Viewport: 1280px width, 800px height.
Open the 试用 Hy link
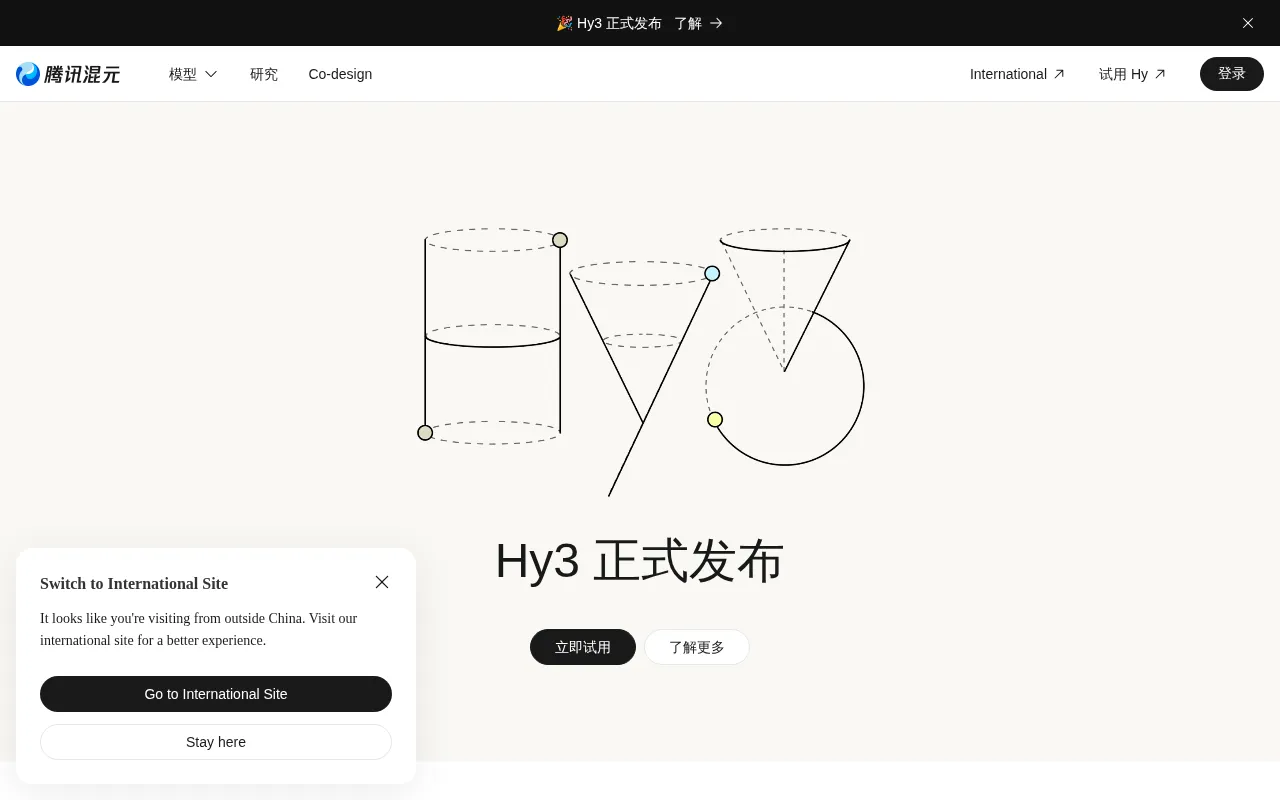pyautogui.click(x=1132, y=74)
